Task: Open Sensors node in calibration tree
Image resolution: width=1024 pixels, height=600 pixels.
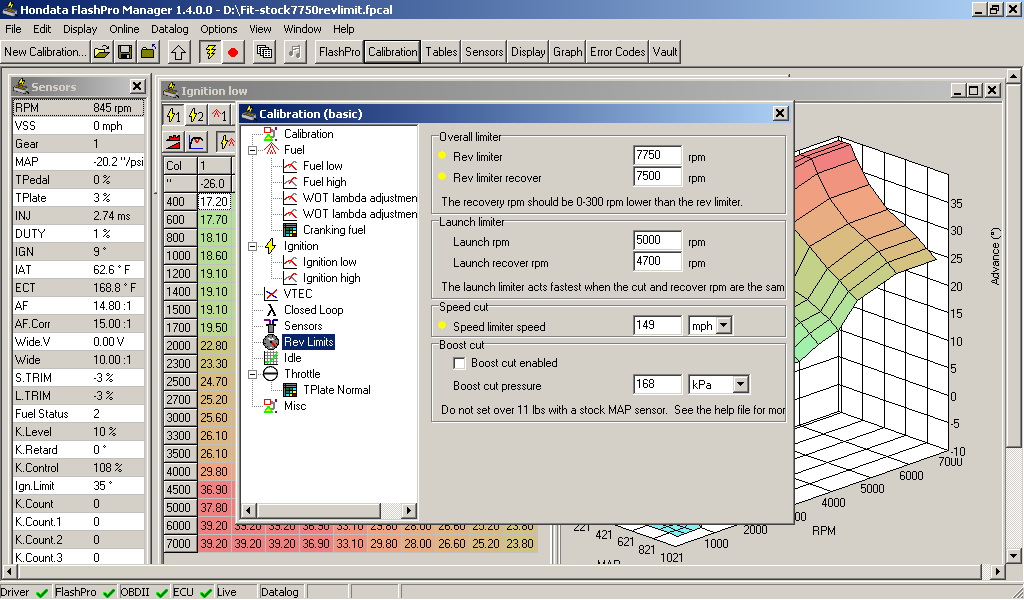Action: [302, 326]
